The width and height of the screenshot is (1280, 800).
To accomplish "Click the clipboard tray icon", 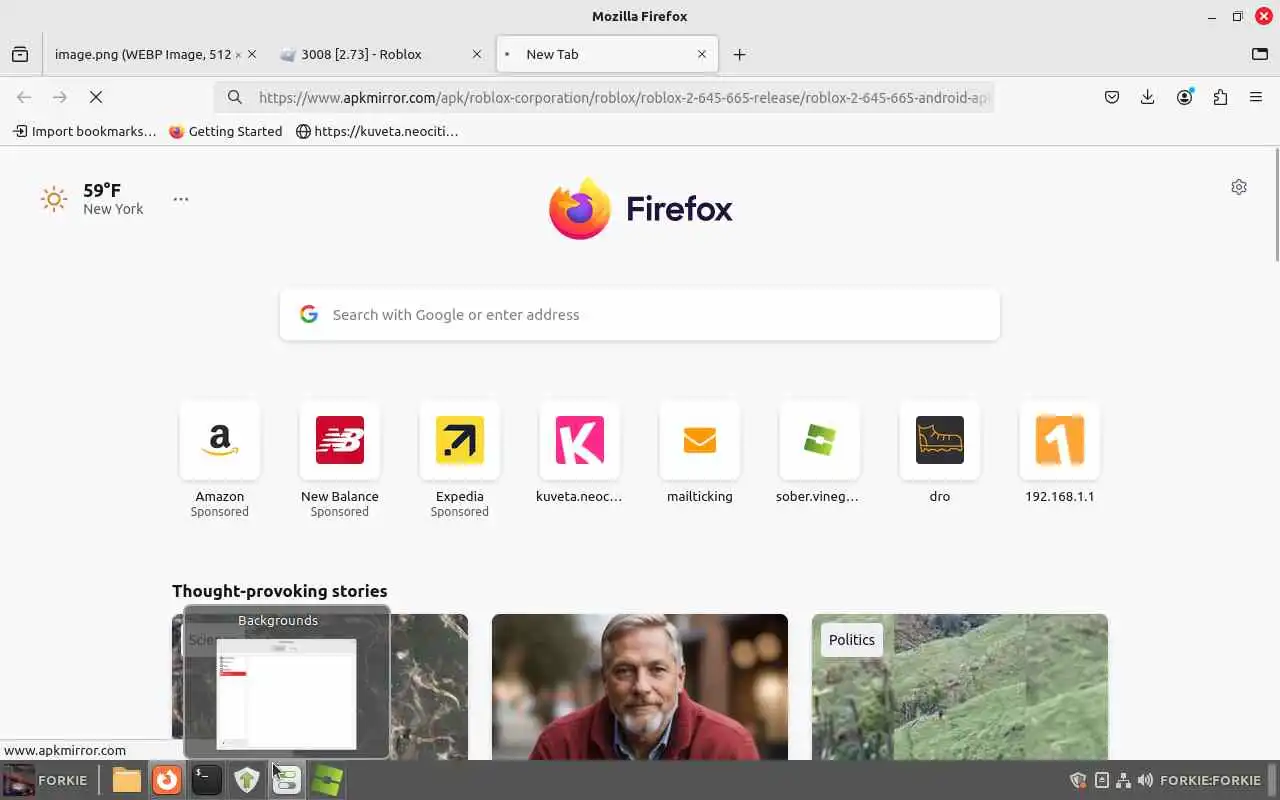I will click(x=1101, y=780).
